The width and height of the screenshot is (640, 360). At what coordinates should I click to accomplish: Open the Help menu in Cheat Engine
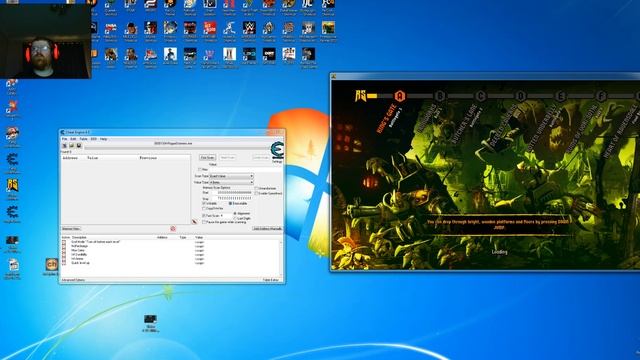pos(104,139)
